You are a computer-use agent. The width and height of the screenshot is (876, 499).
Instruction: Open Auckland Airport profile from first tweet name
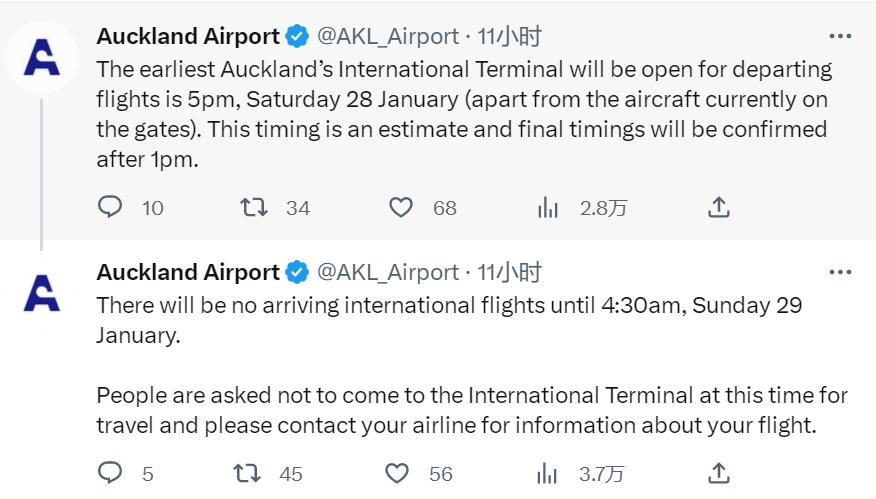(x=188, y=37)
